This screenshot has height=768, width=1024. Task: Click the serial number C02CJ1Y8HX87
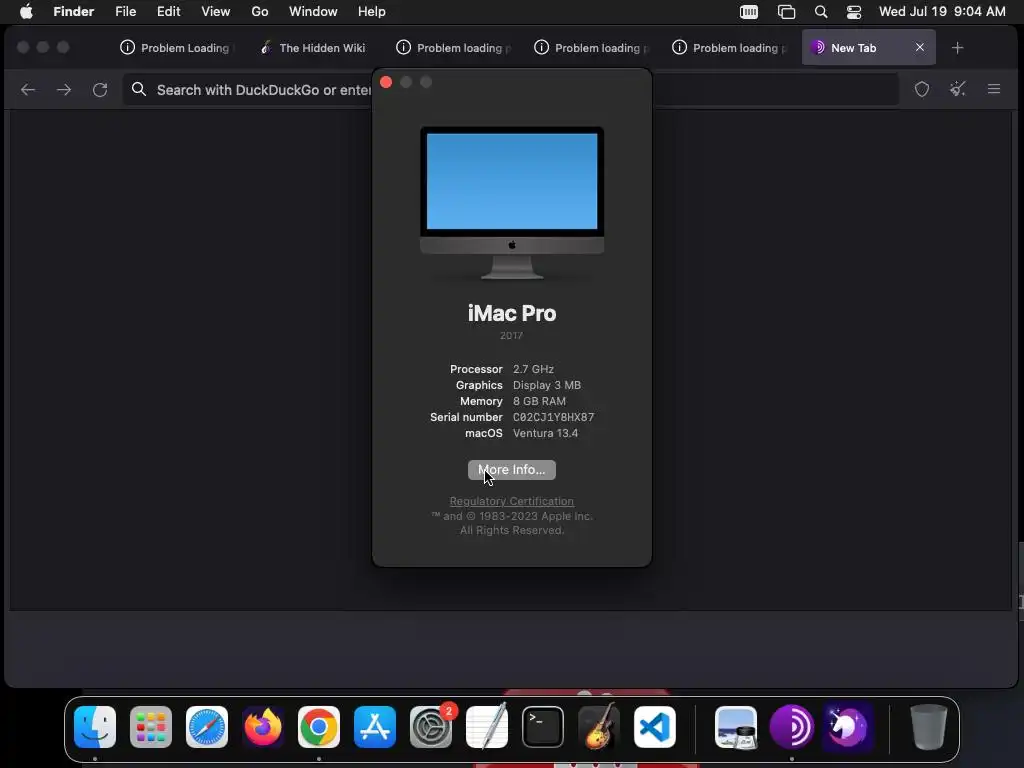553,417
